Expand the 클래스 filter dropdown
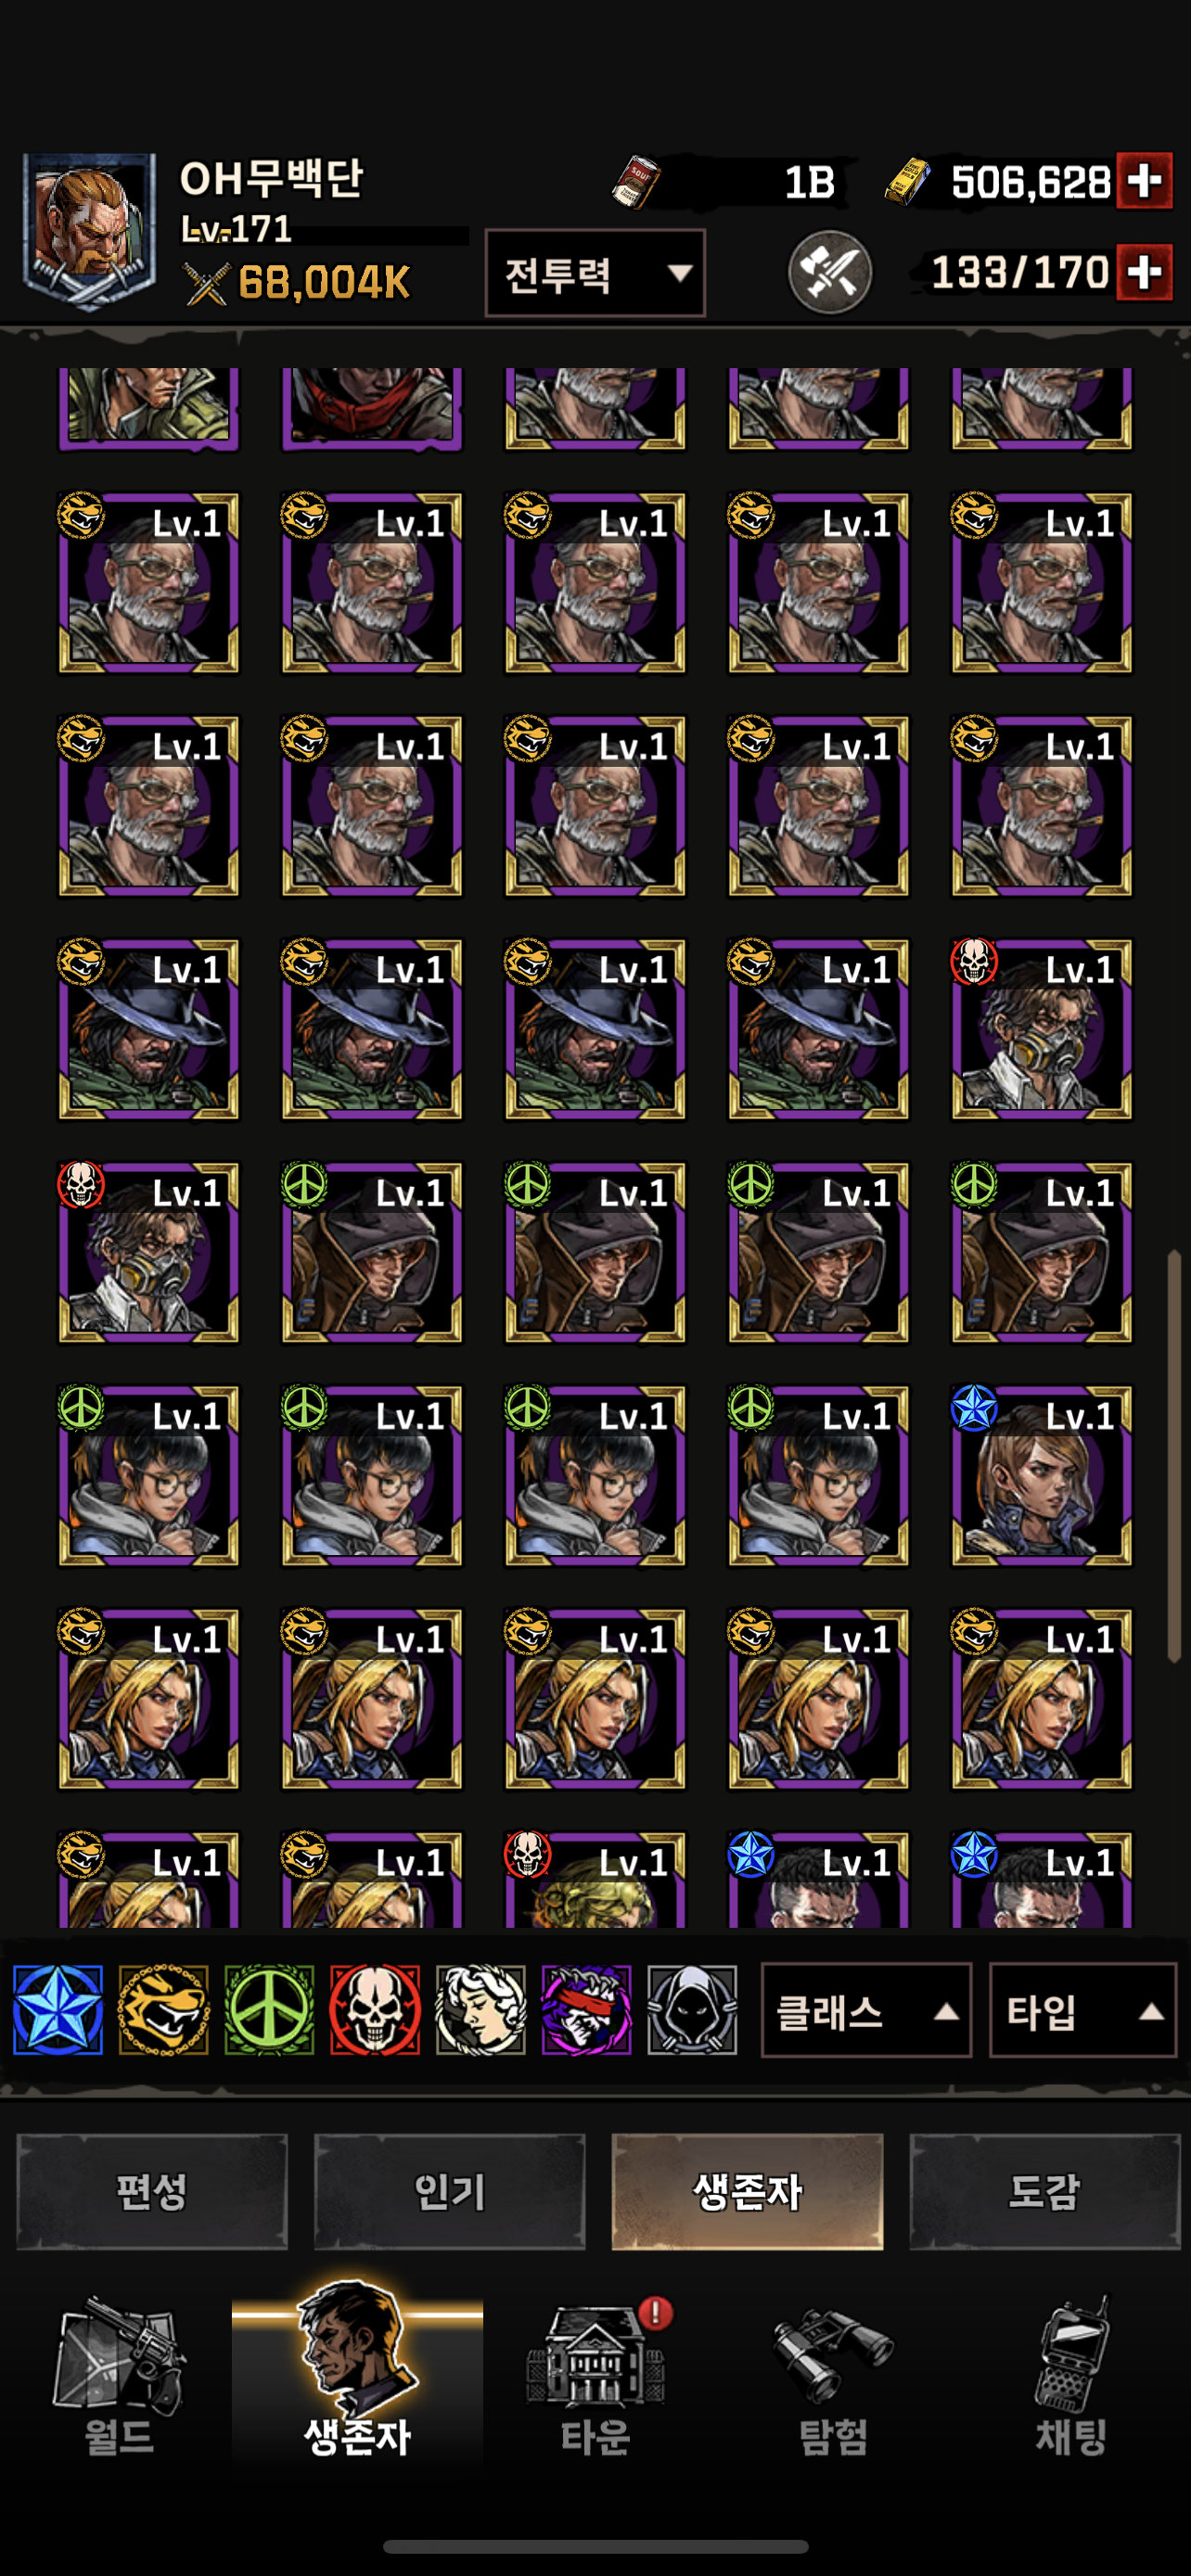 (866, 2010)
